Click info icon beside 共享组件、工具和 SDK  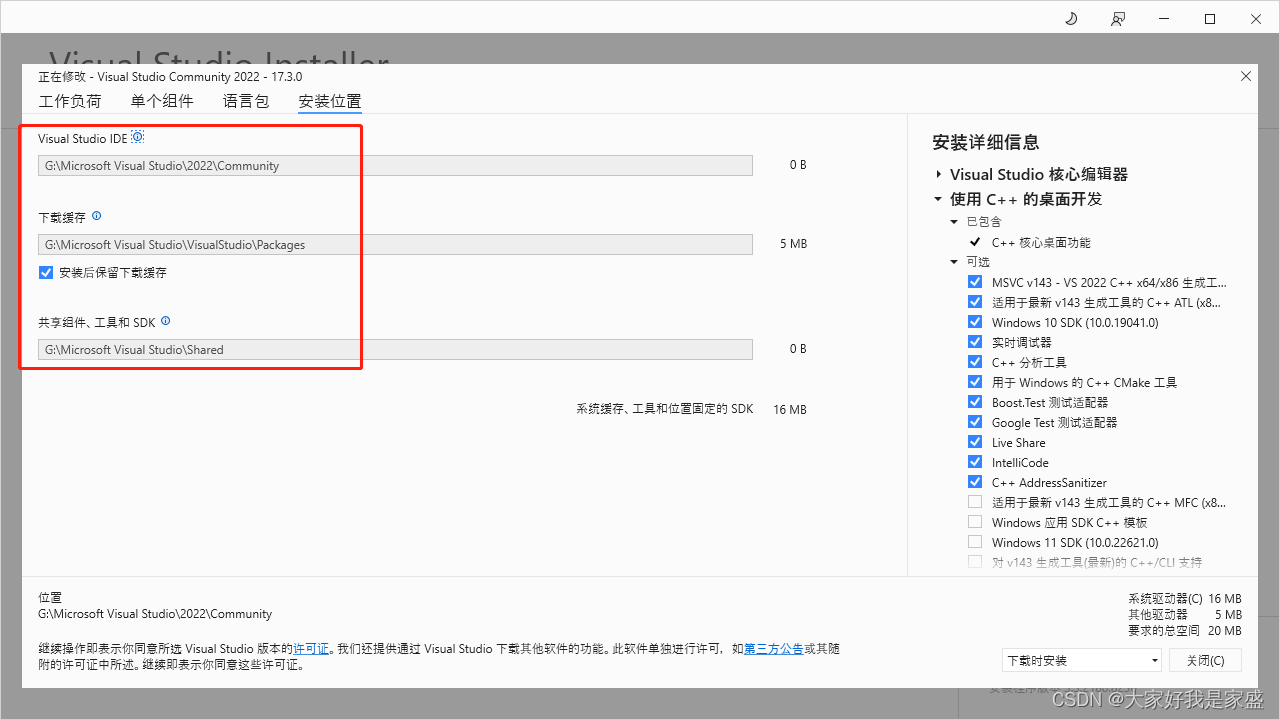point(166,321)
